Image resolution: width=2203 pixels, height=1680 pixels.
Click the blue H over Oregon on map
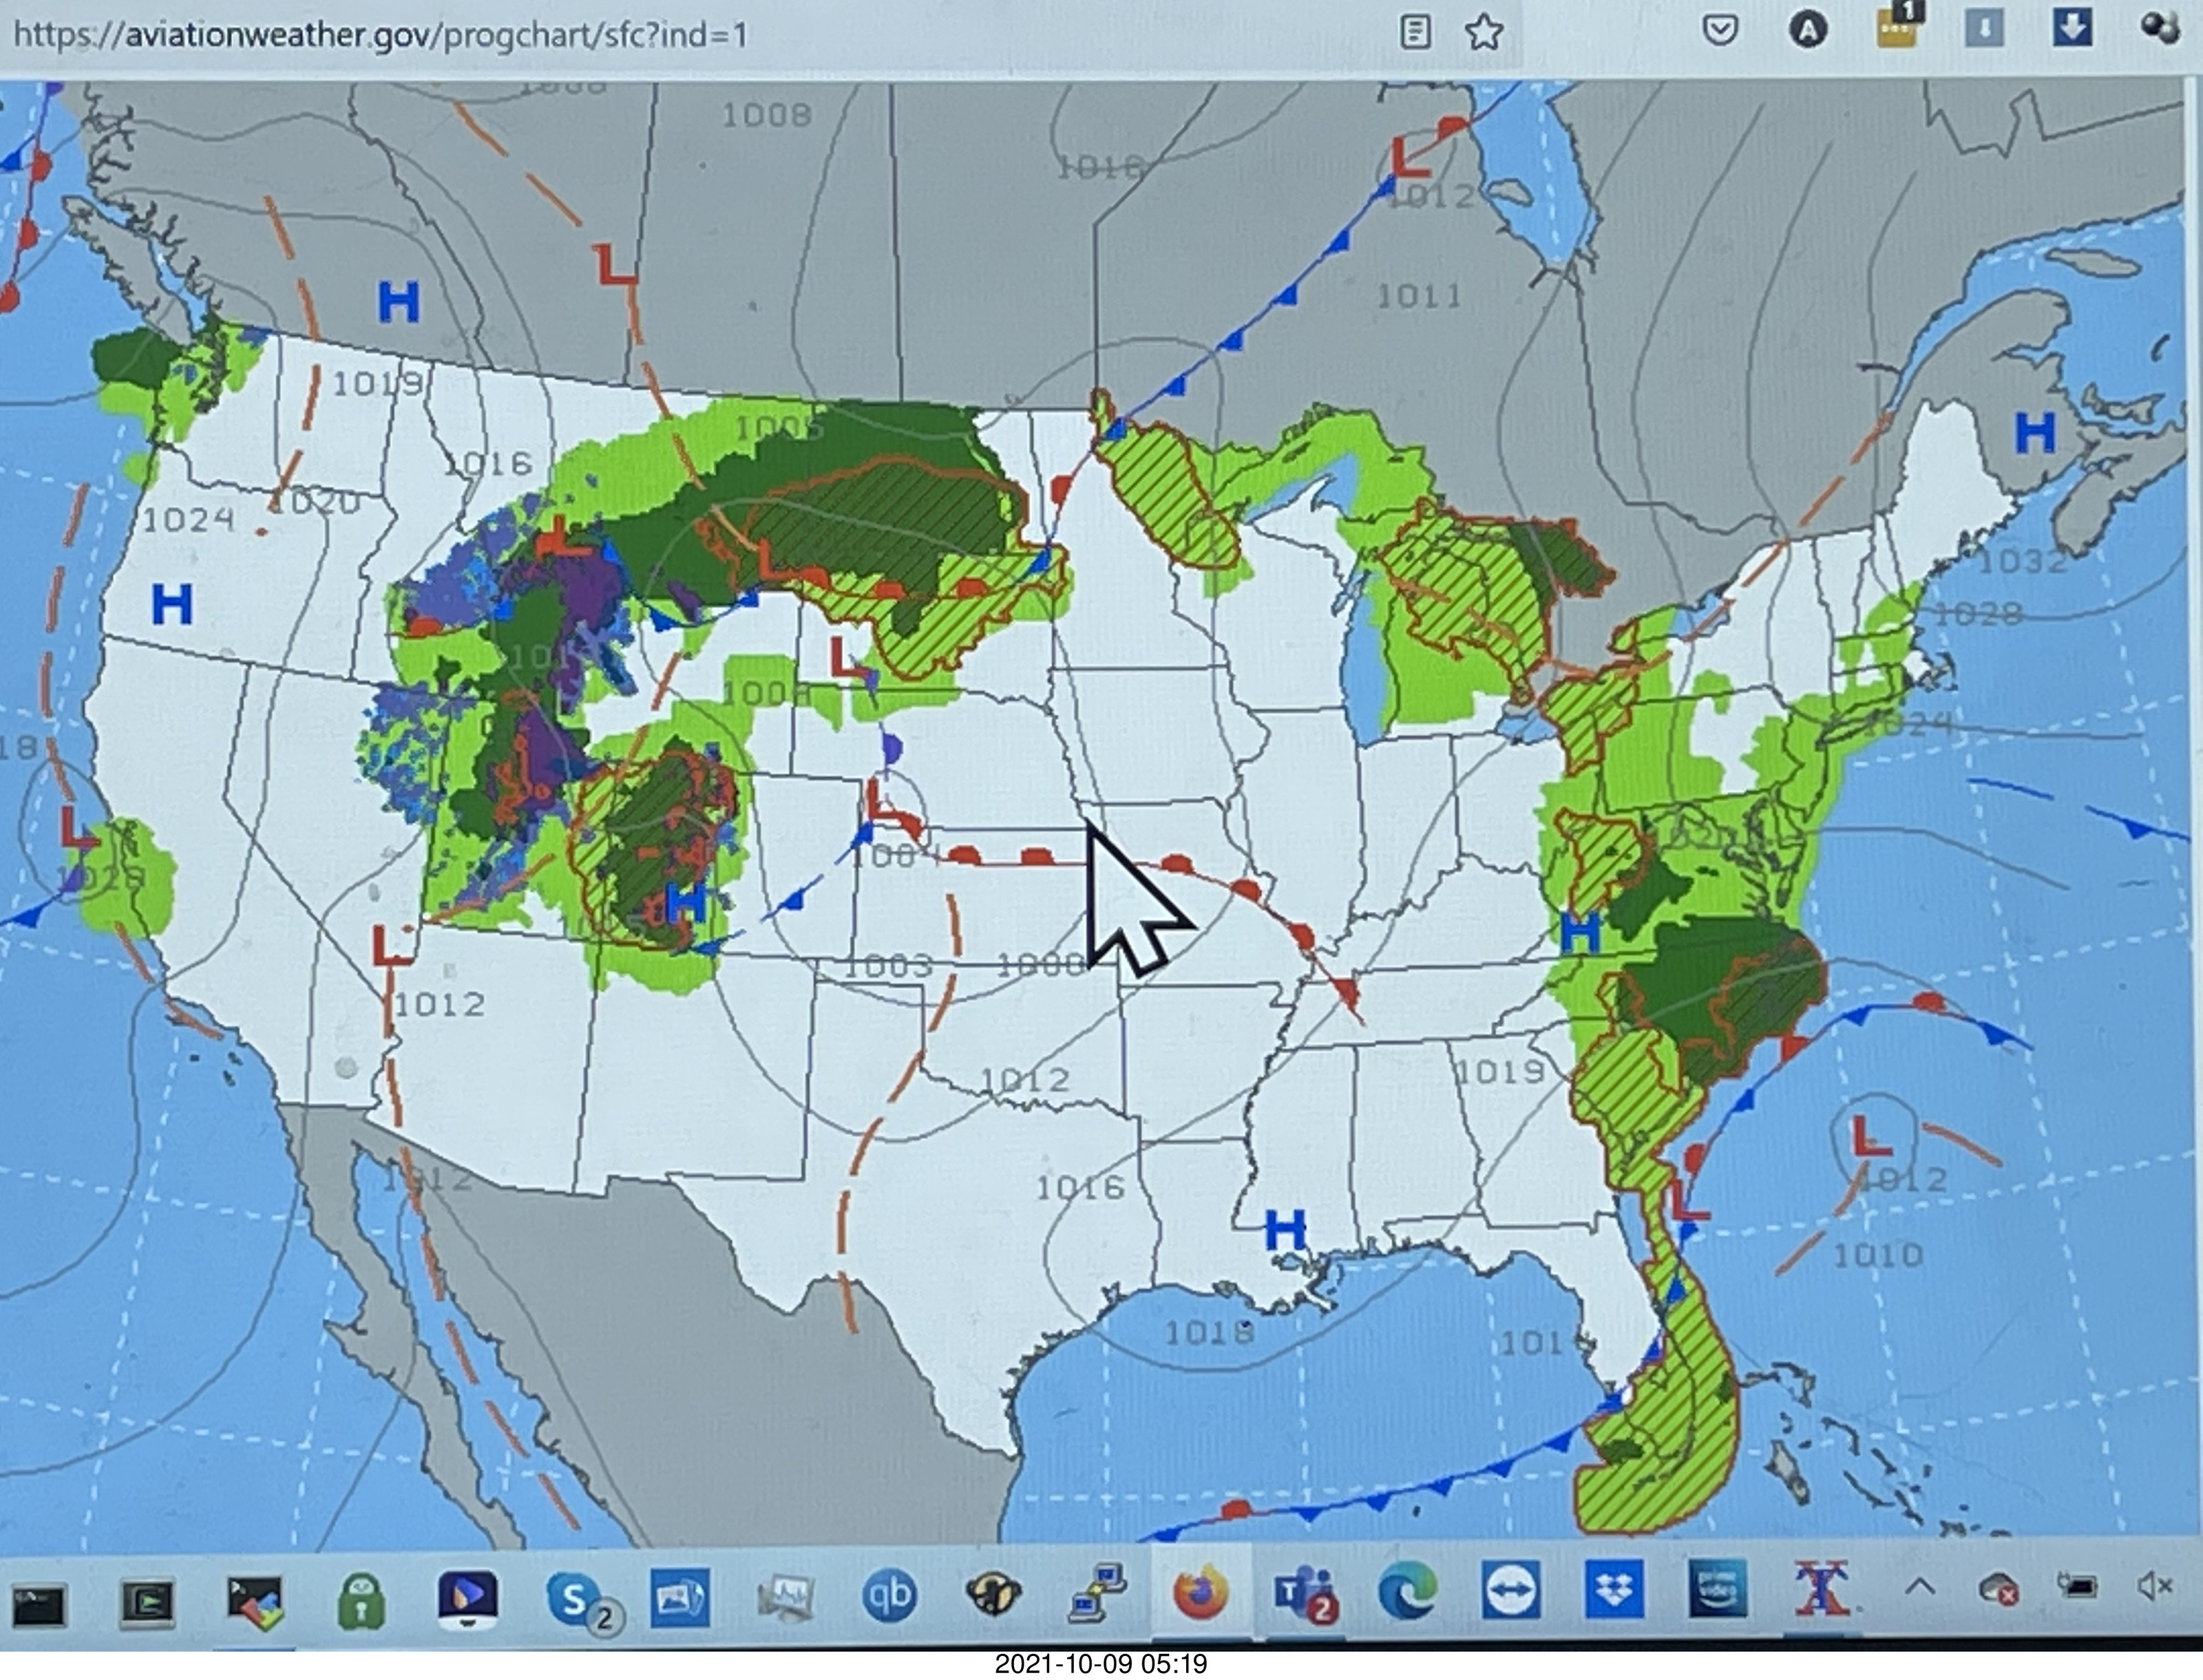click(x=171, y=604)
